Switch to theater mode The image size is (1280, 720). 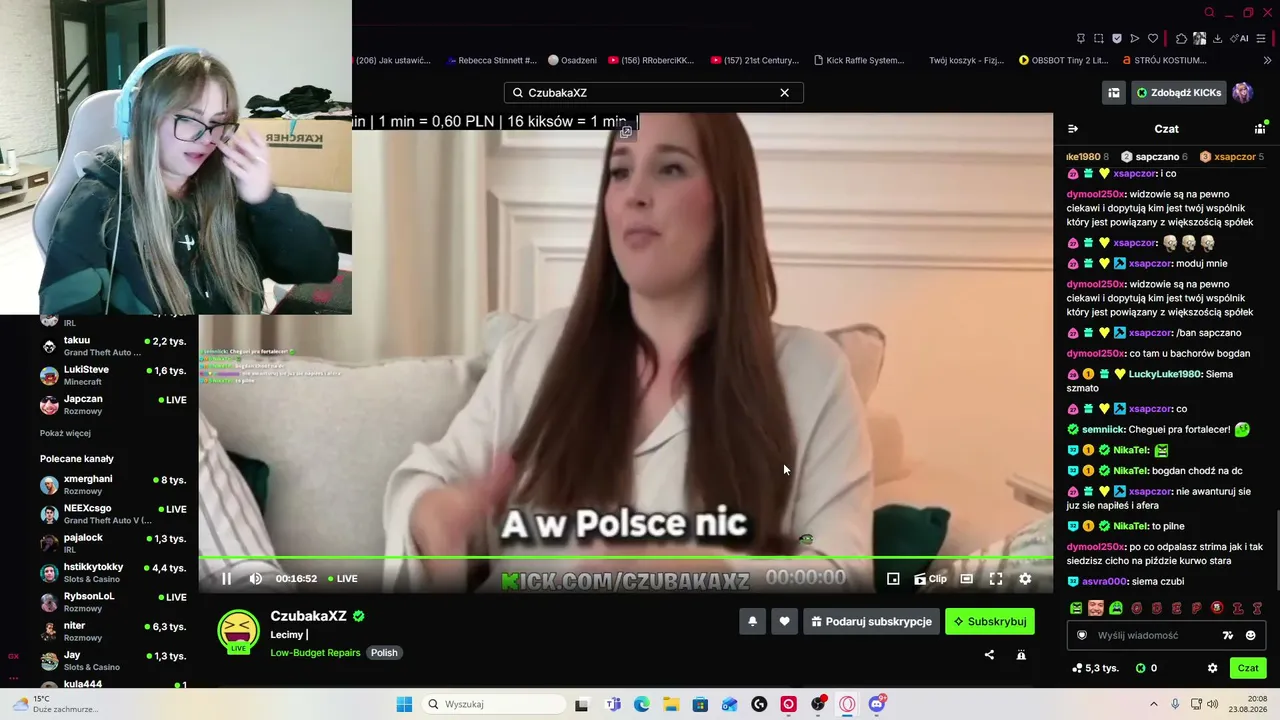pyautogui.click(x=966, y=578)
